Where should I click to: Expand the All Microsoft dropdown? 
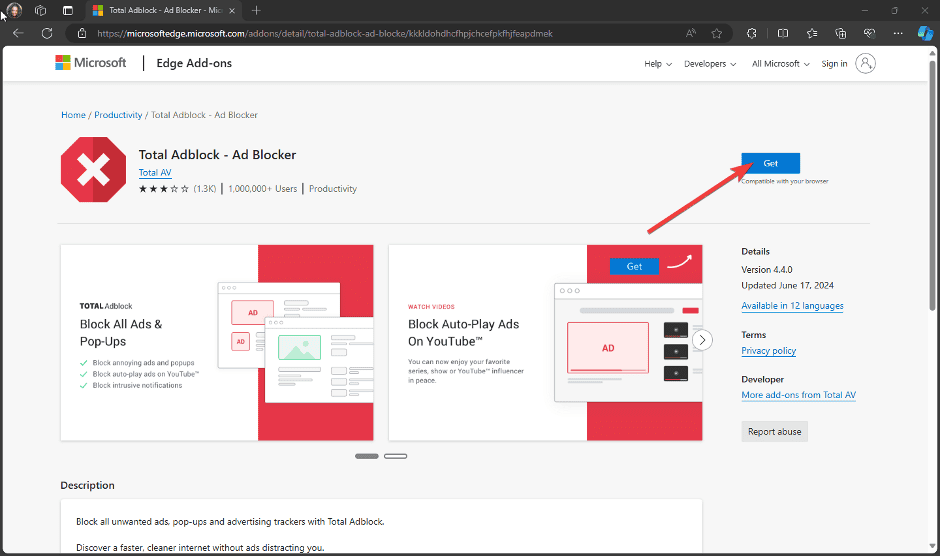781,64
